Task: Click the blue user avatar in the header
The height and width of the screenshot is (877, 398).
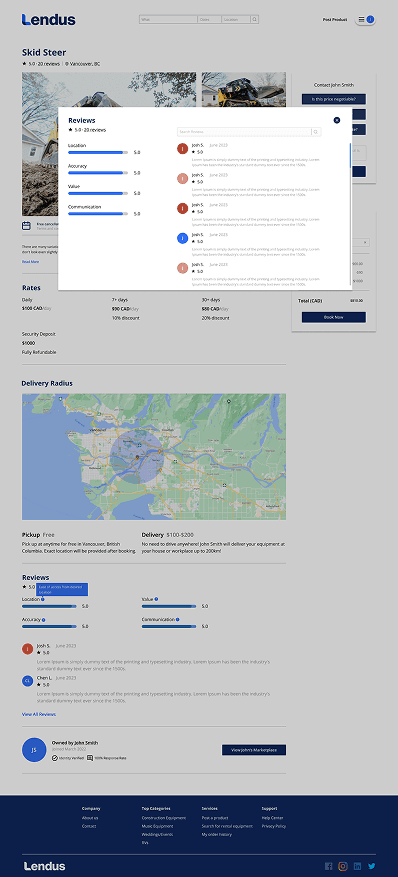Action: click(x=370, y=20)
